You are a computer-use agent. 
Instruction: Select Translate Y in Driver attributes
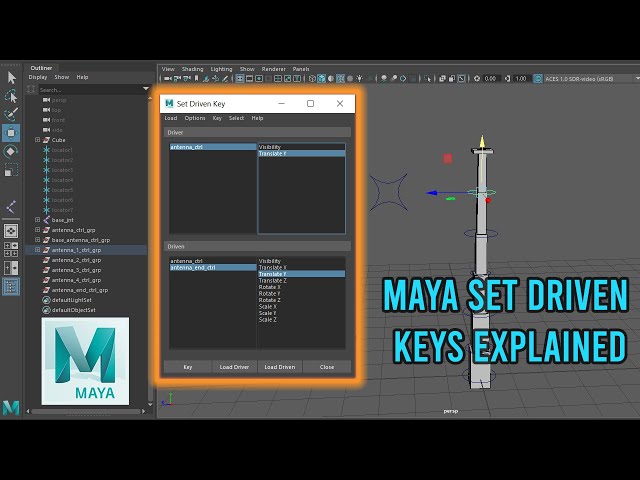click(302, 153)
